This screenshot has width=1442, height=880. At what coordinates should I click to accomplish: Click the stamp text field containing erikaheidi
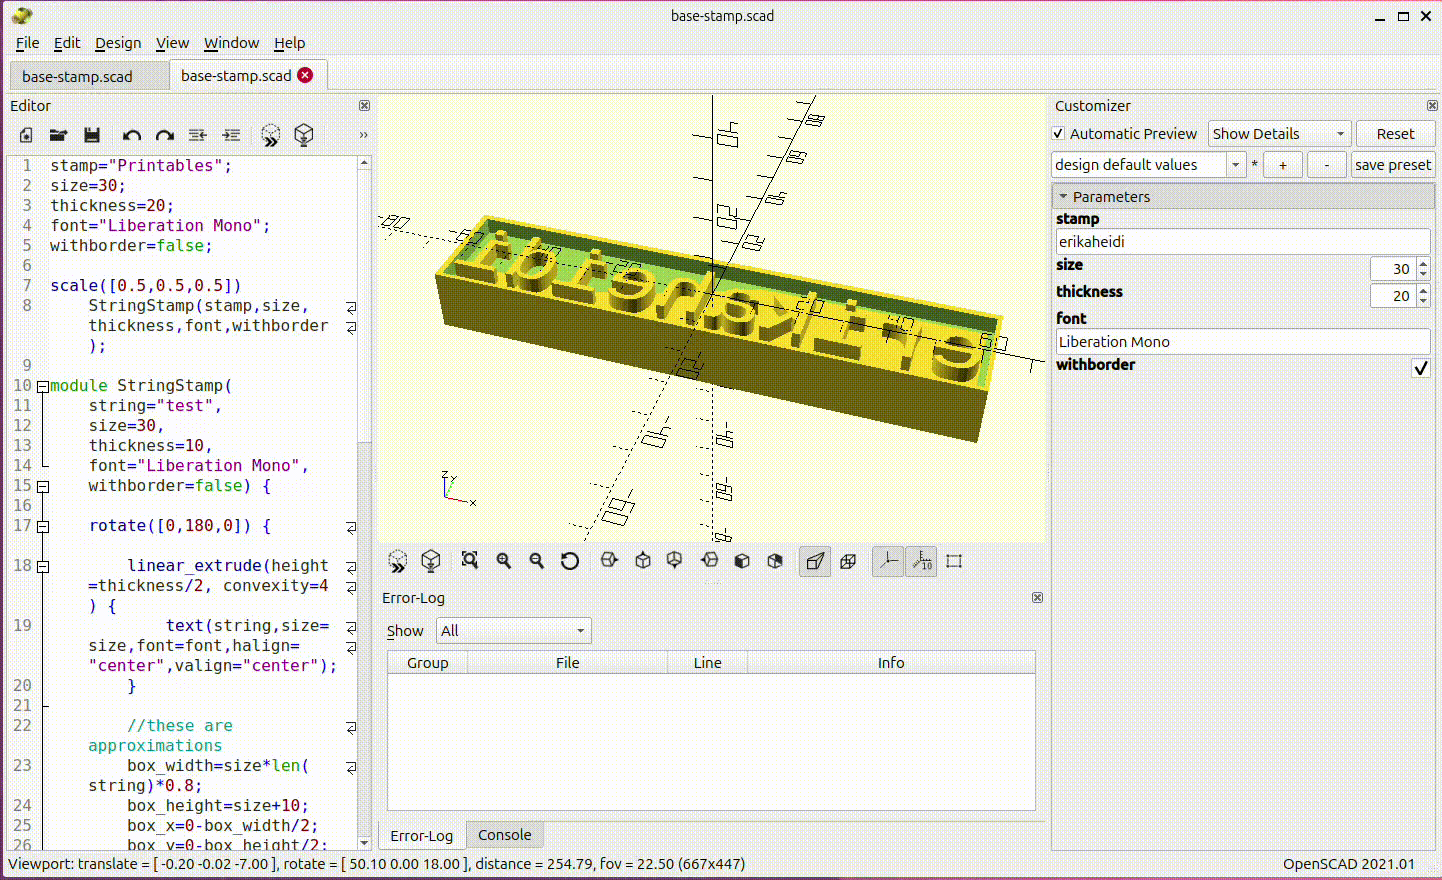click(1243, 242)
